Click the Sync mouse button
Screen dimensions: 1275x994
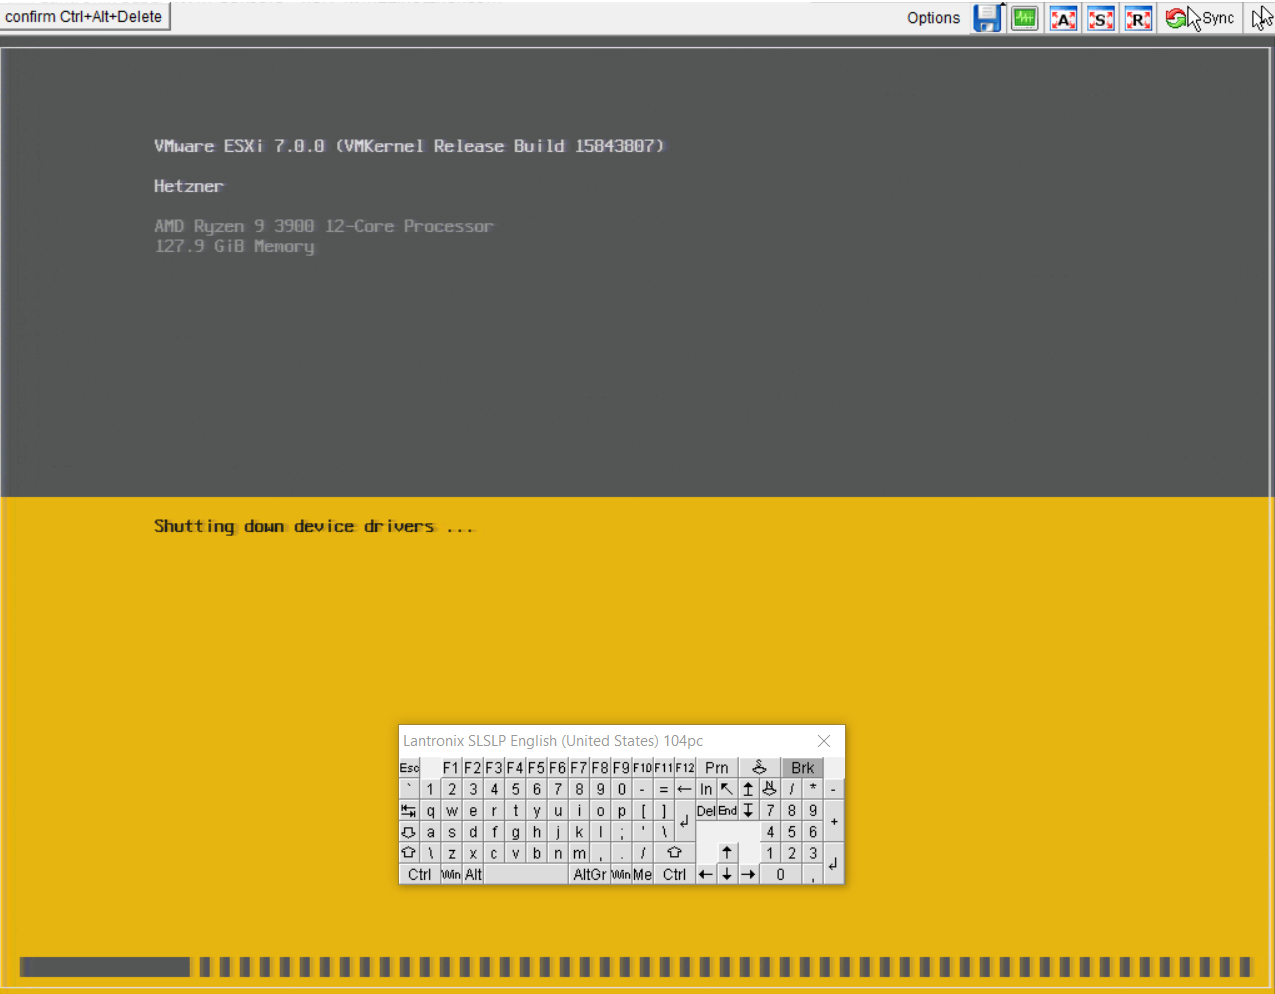point(1201,18)
